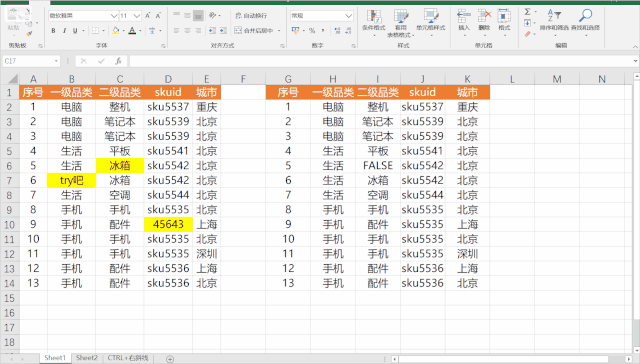
Task: Toggle Bold formatting
Action: tap(53, 31)
